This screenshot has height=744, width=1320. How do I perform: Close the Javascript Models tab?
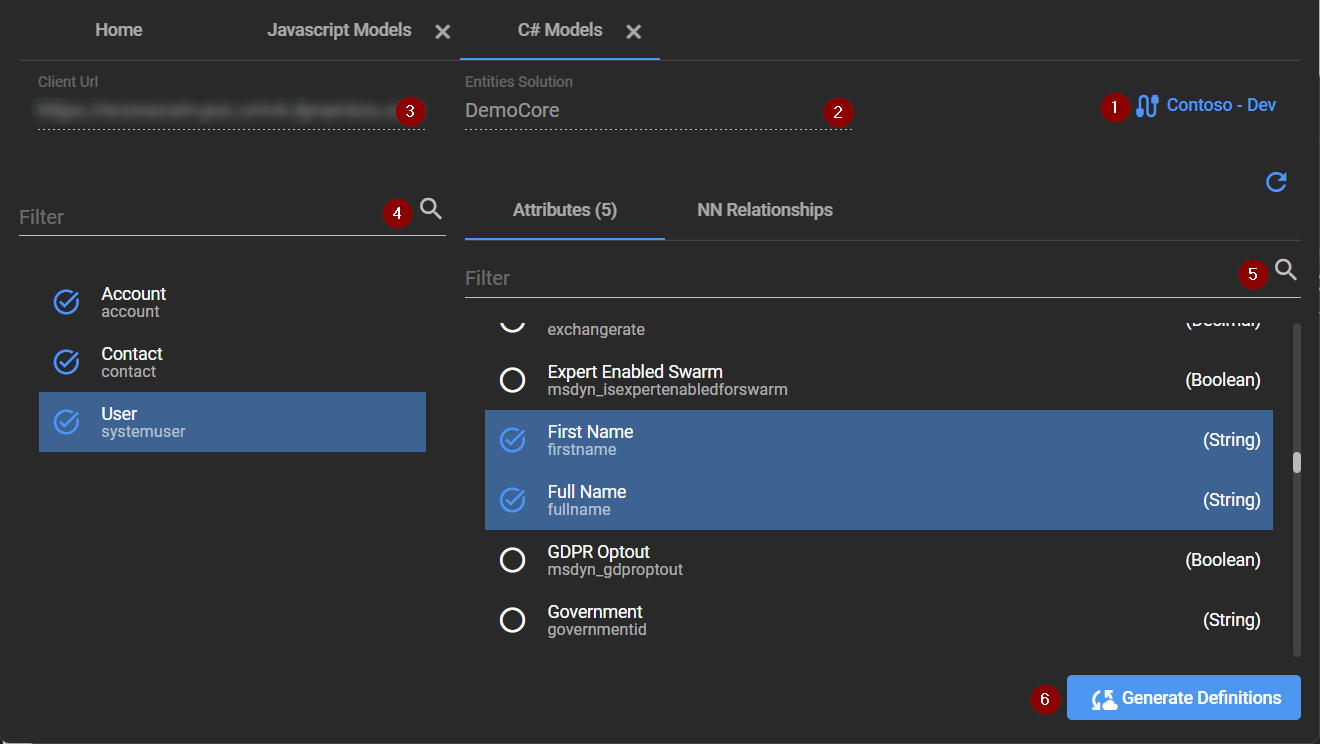click(x=443, y=32)
